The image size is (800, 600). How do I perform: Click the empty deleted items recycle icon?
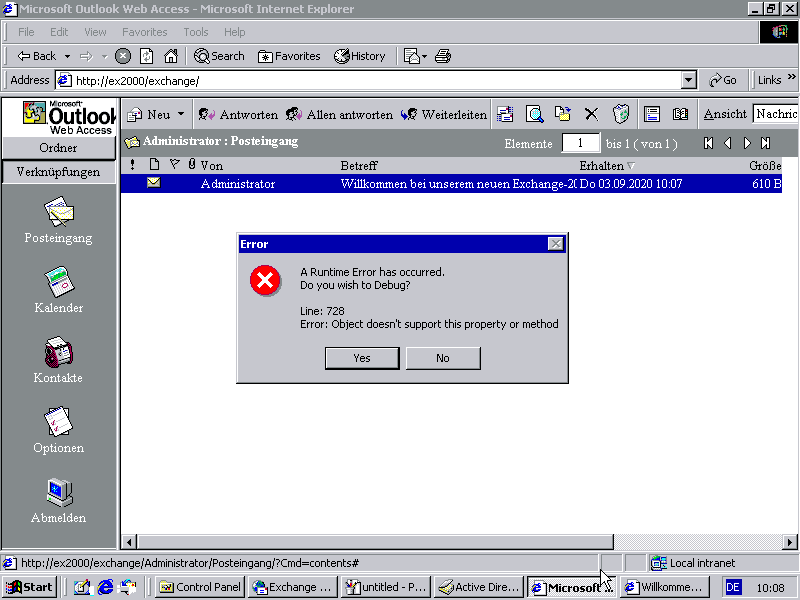(x=621, y=114)
